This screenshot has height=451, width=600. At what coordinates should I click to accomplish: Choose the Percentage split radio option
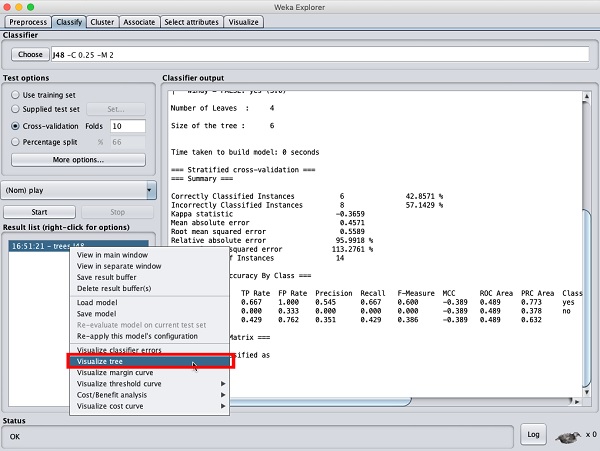coord(16,142)
